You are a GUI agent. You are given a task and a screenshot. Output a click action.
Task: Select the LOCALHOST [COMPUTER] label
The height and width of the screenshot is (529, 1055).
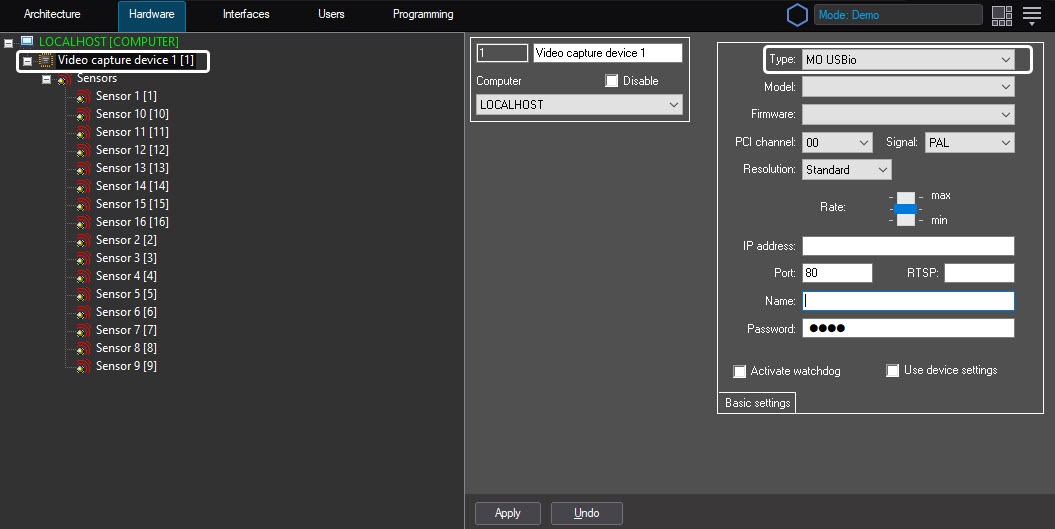tap(108, 42)
